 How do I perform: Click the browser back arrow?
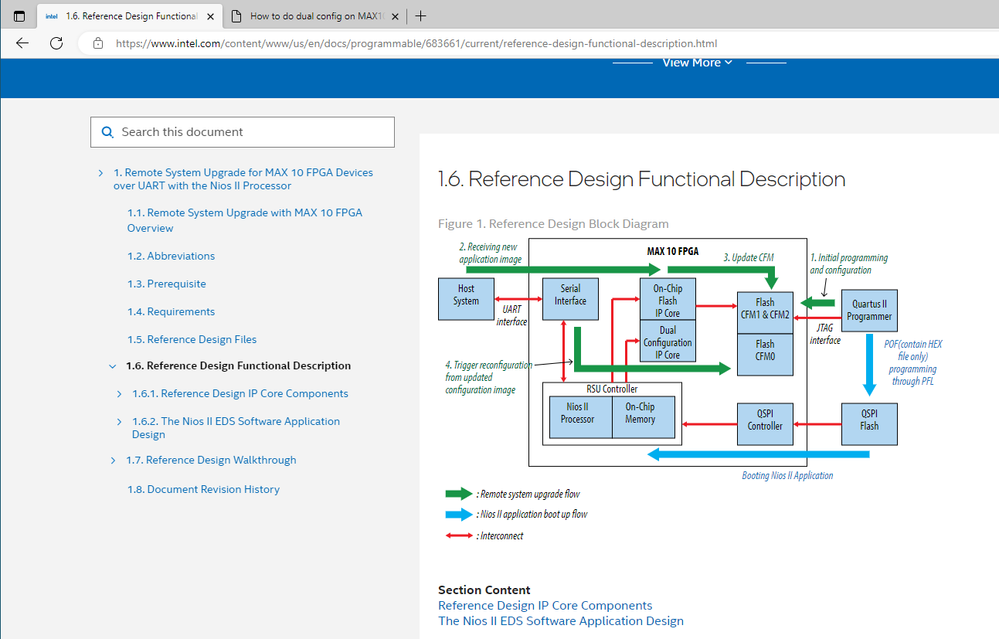tap(22, 43)
